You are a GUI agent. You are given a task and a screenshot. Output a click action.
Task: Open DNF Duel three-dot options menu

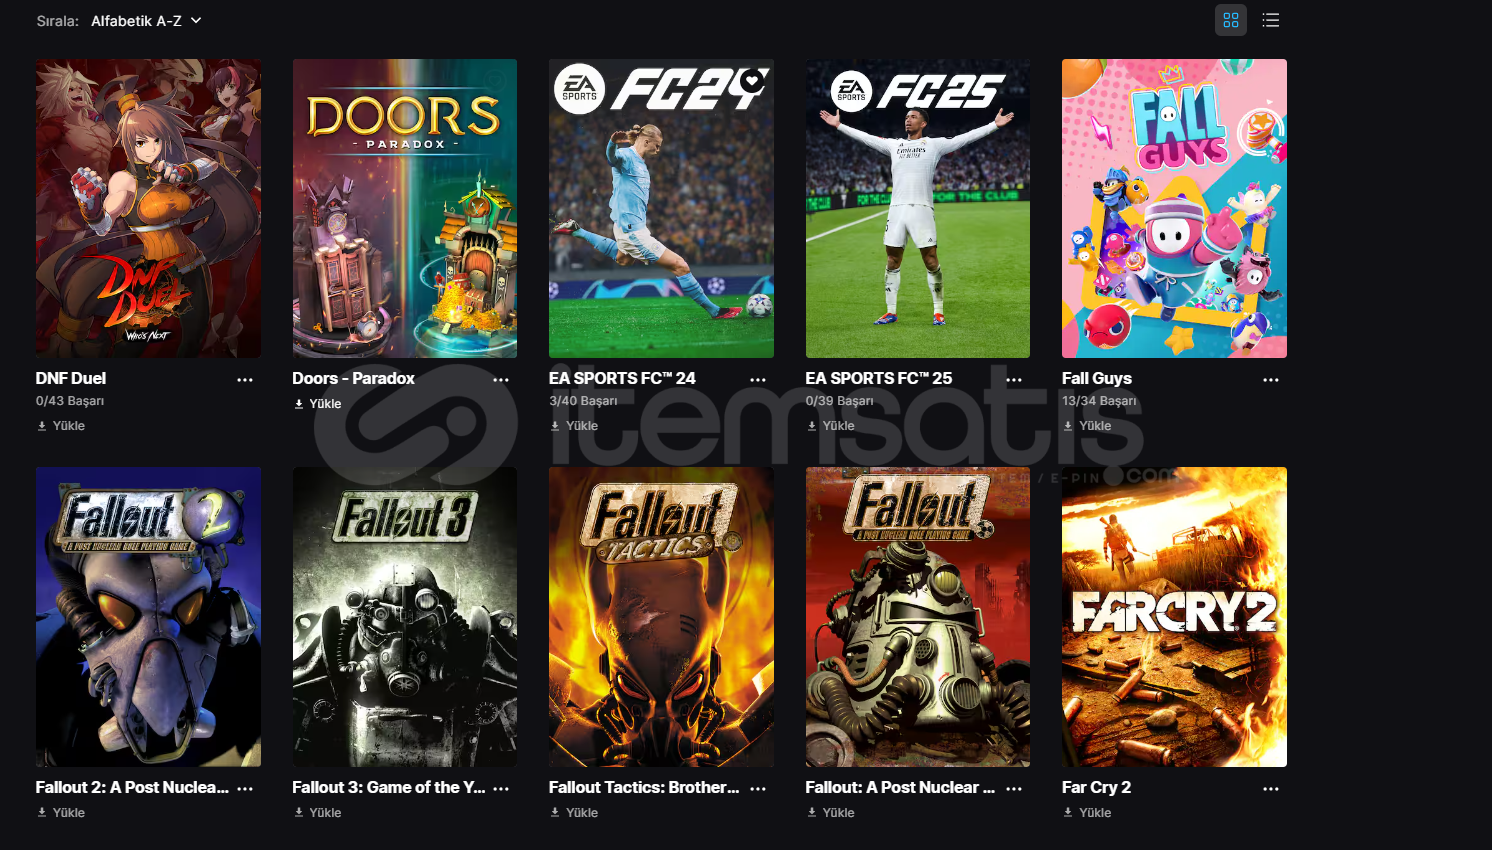(245, 380)
